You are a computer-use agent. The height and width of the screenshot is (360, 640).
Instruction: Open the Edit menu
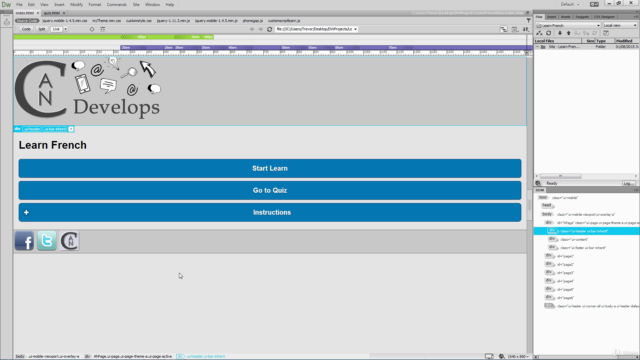(31, 4)
